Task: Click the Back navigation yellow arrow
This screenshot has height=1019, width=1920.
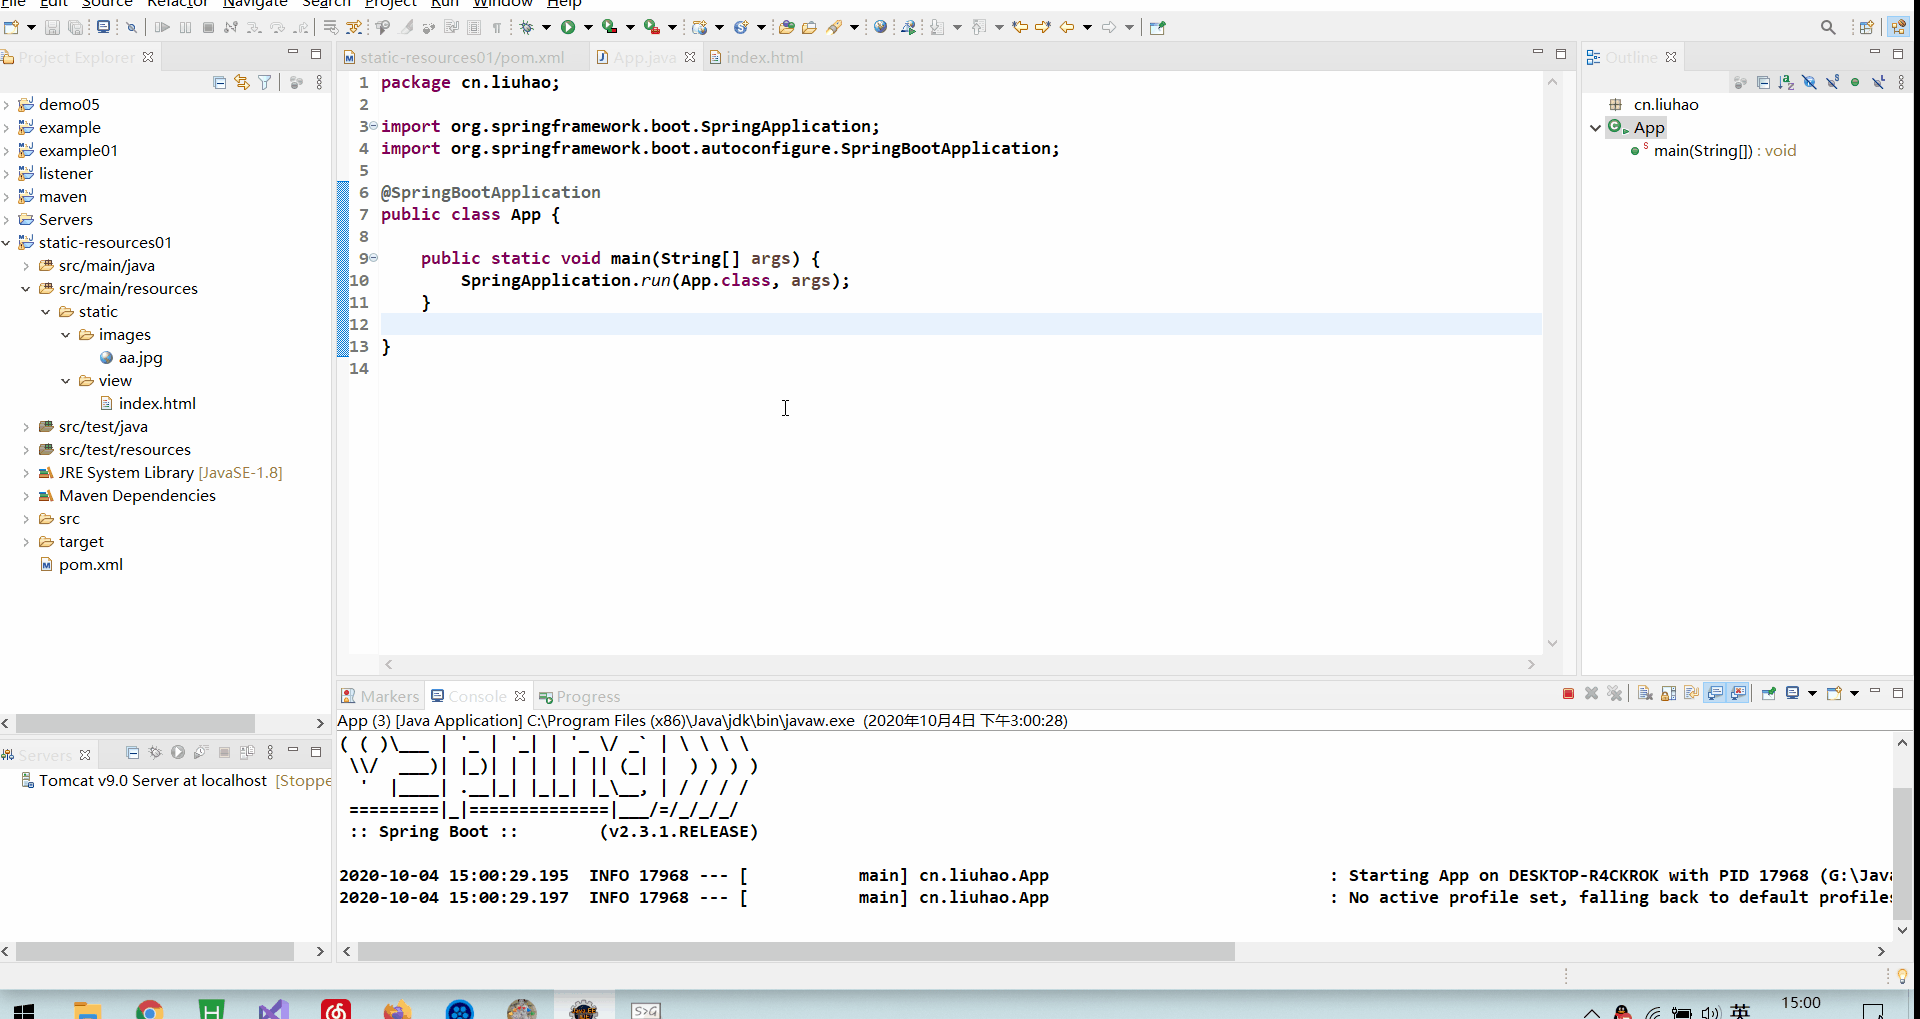Action: click(x=1067, y=27)
